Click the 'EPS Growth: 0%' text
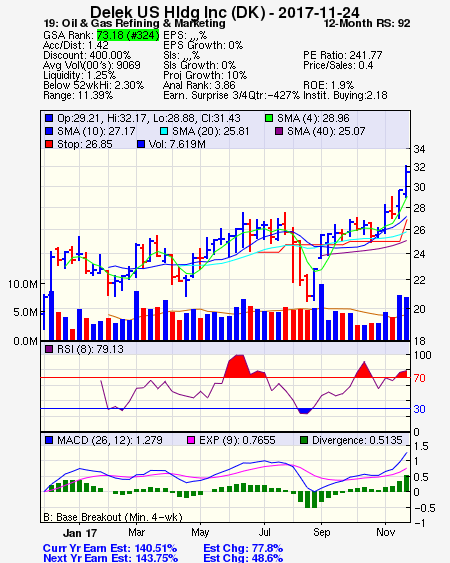 tap(203, 45)
